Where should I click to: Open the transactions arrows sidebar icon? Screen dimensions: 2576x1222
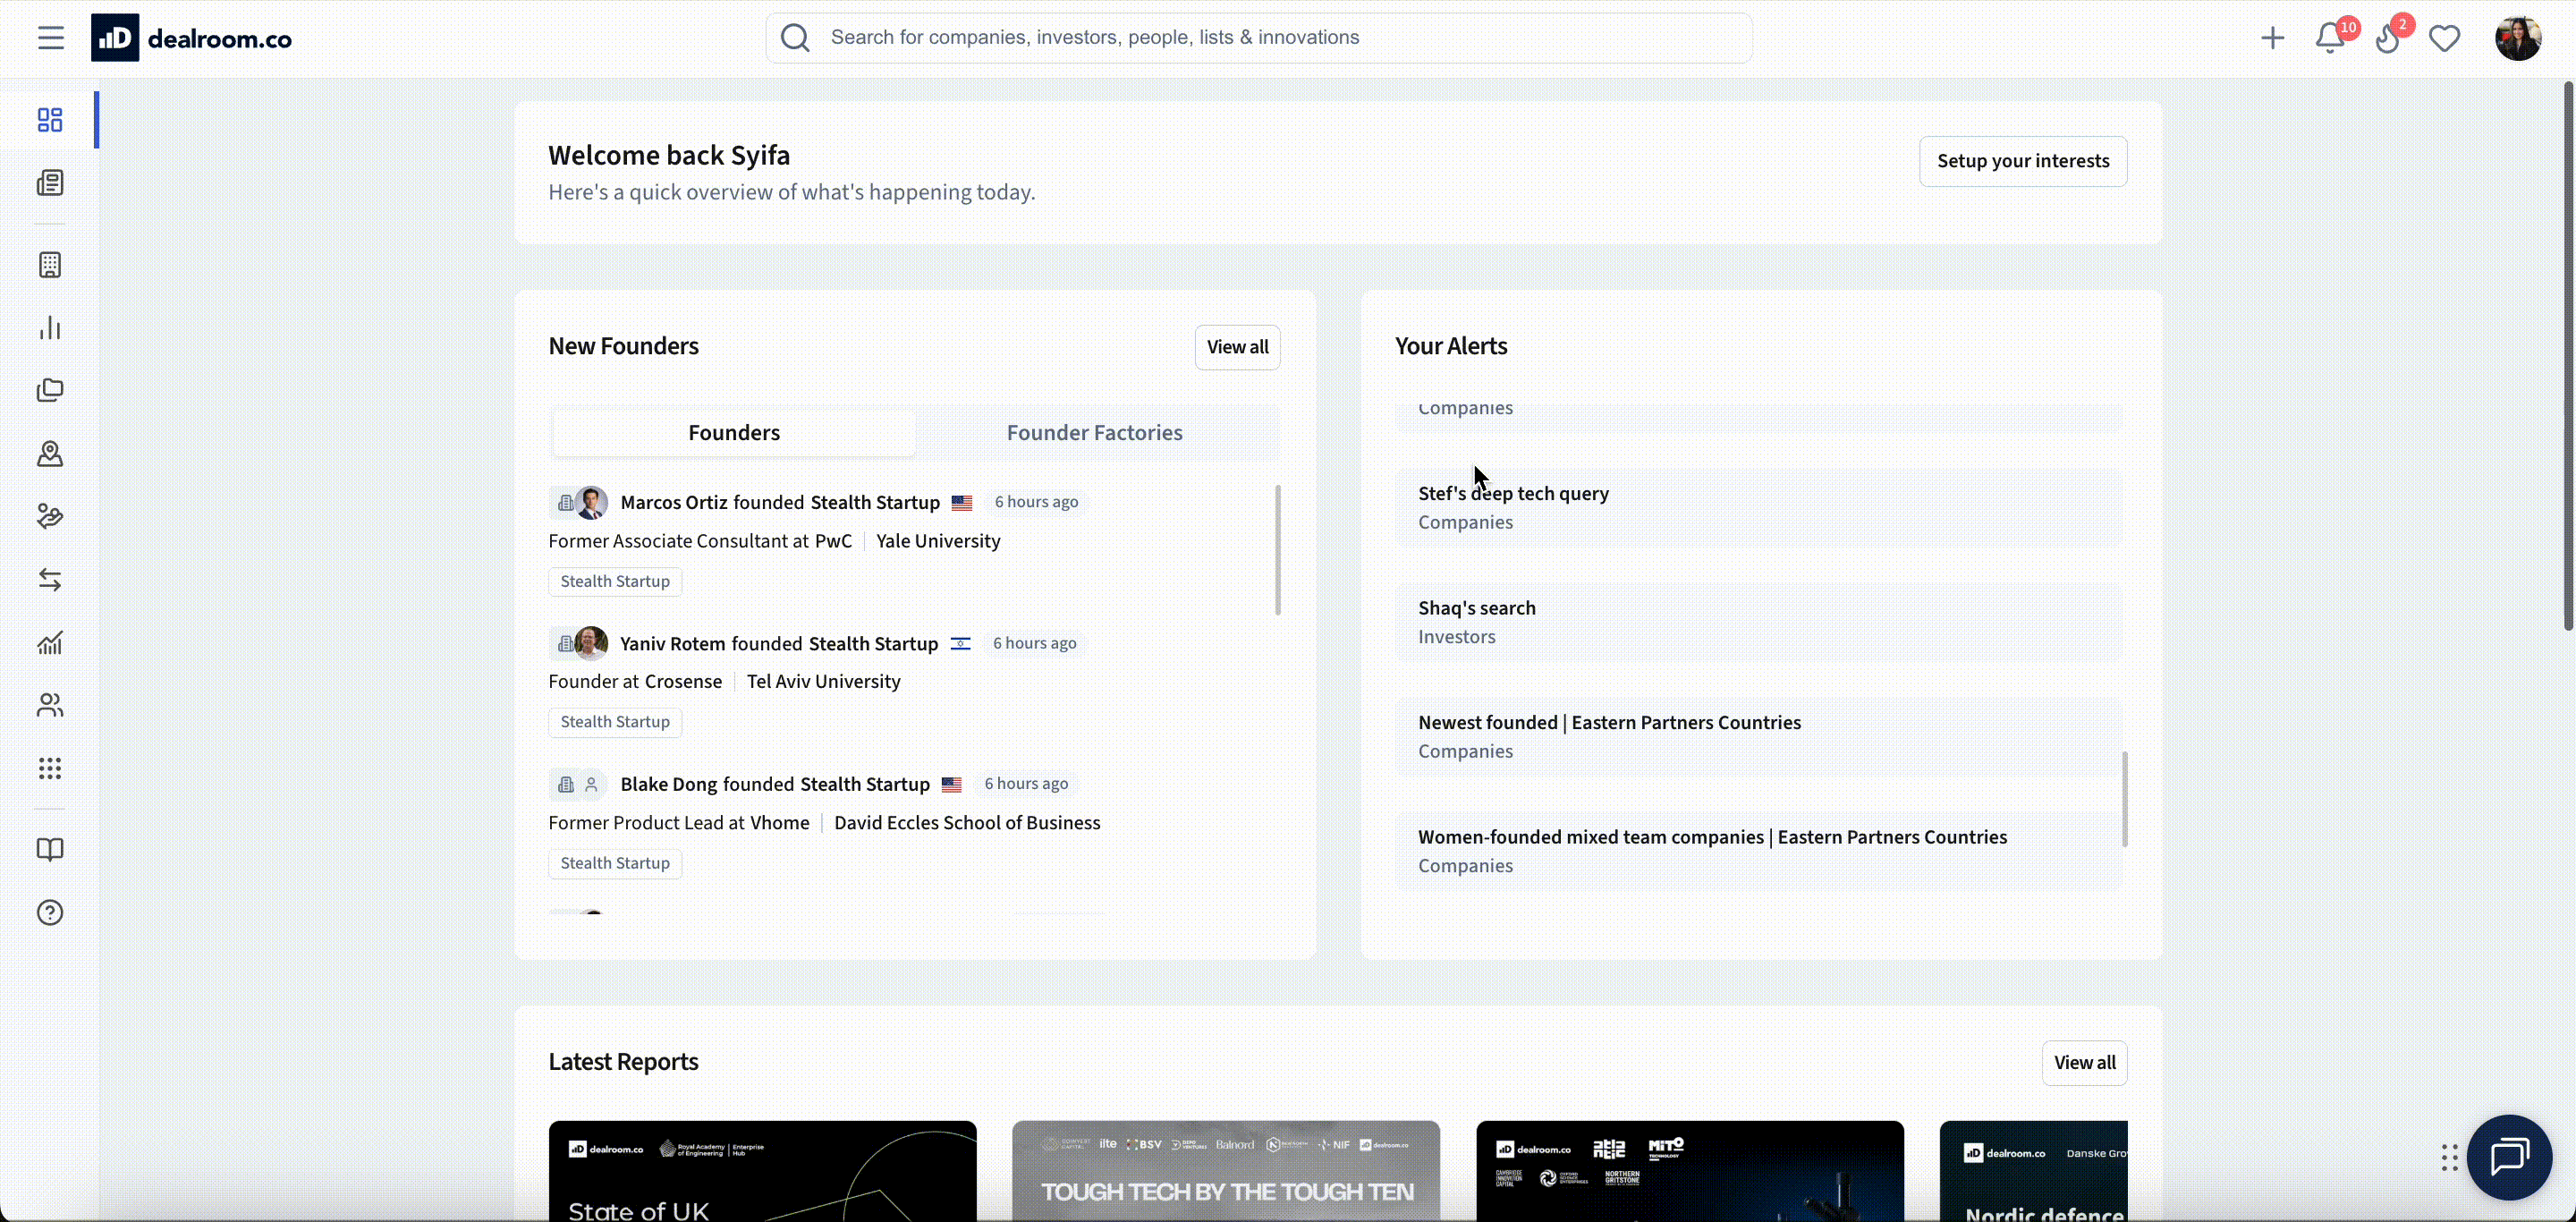[50, 580]
